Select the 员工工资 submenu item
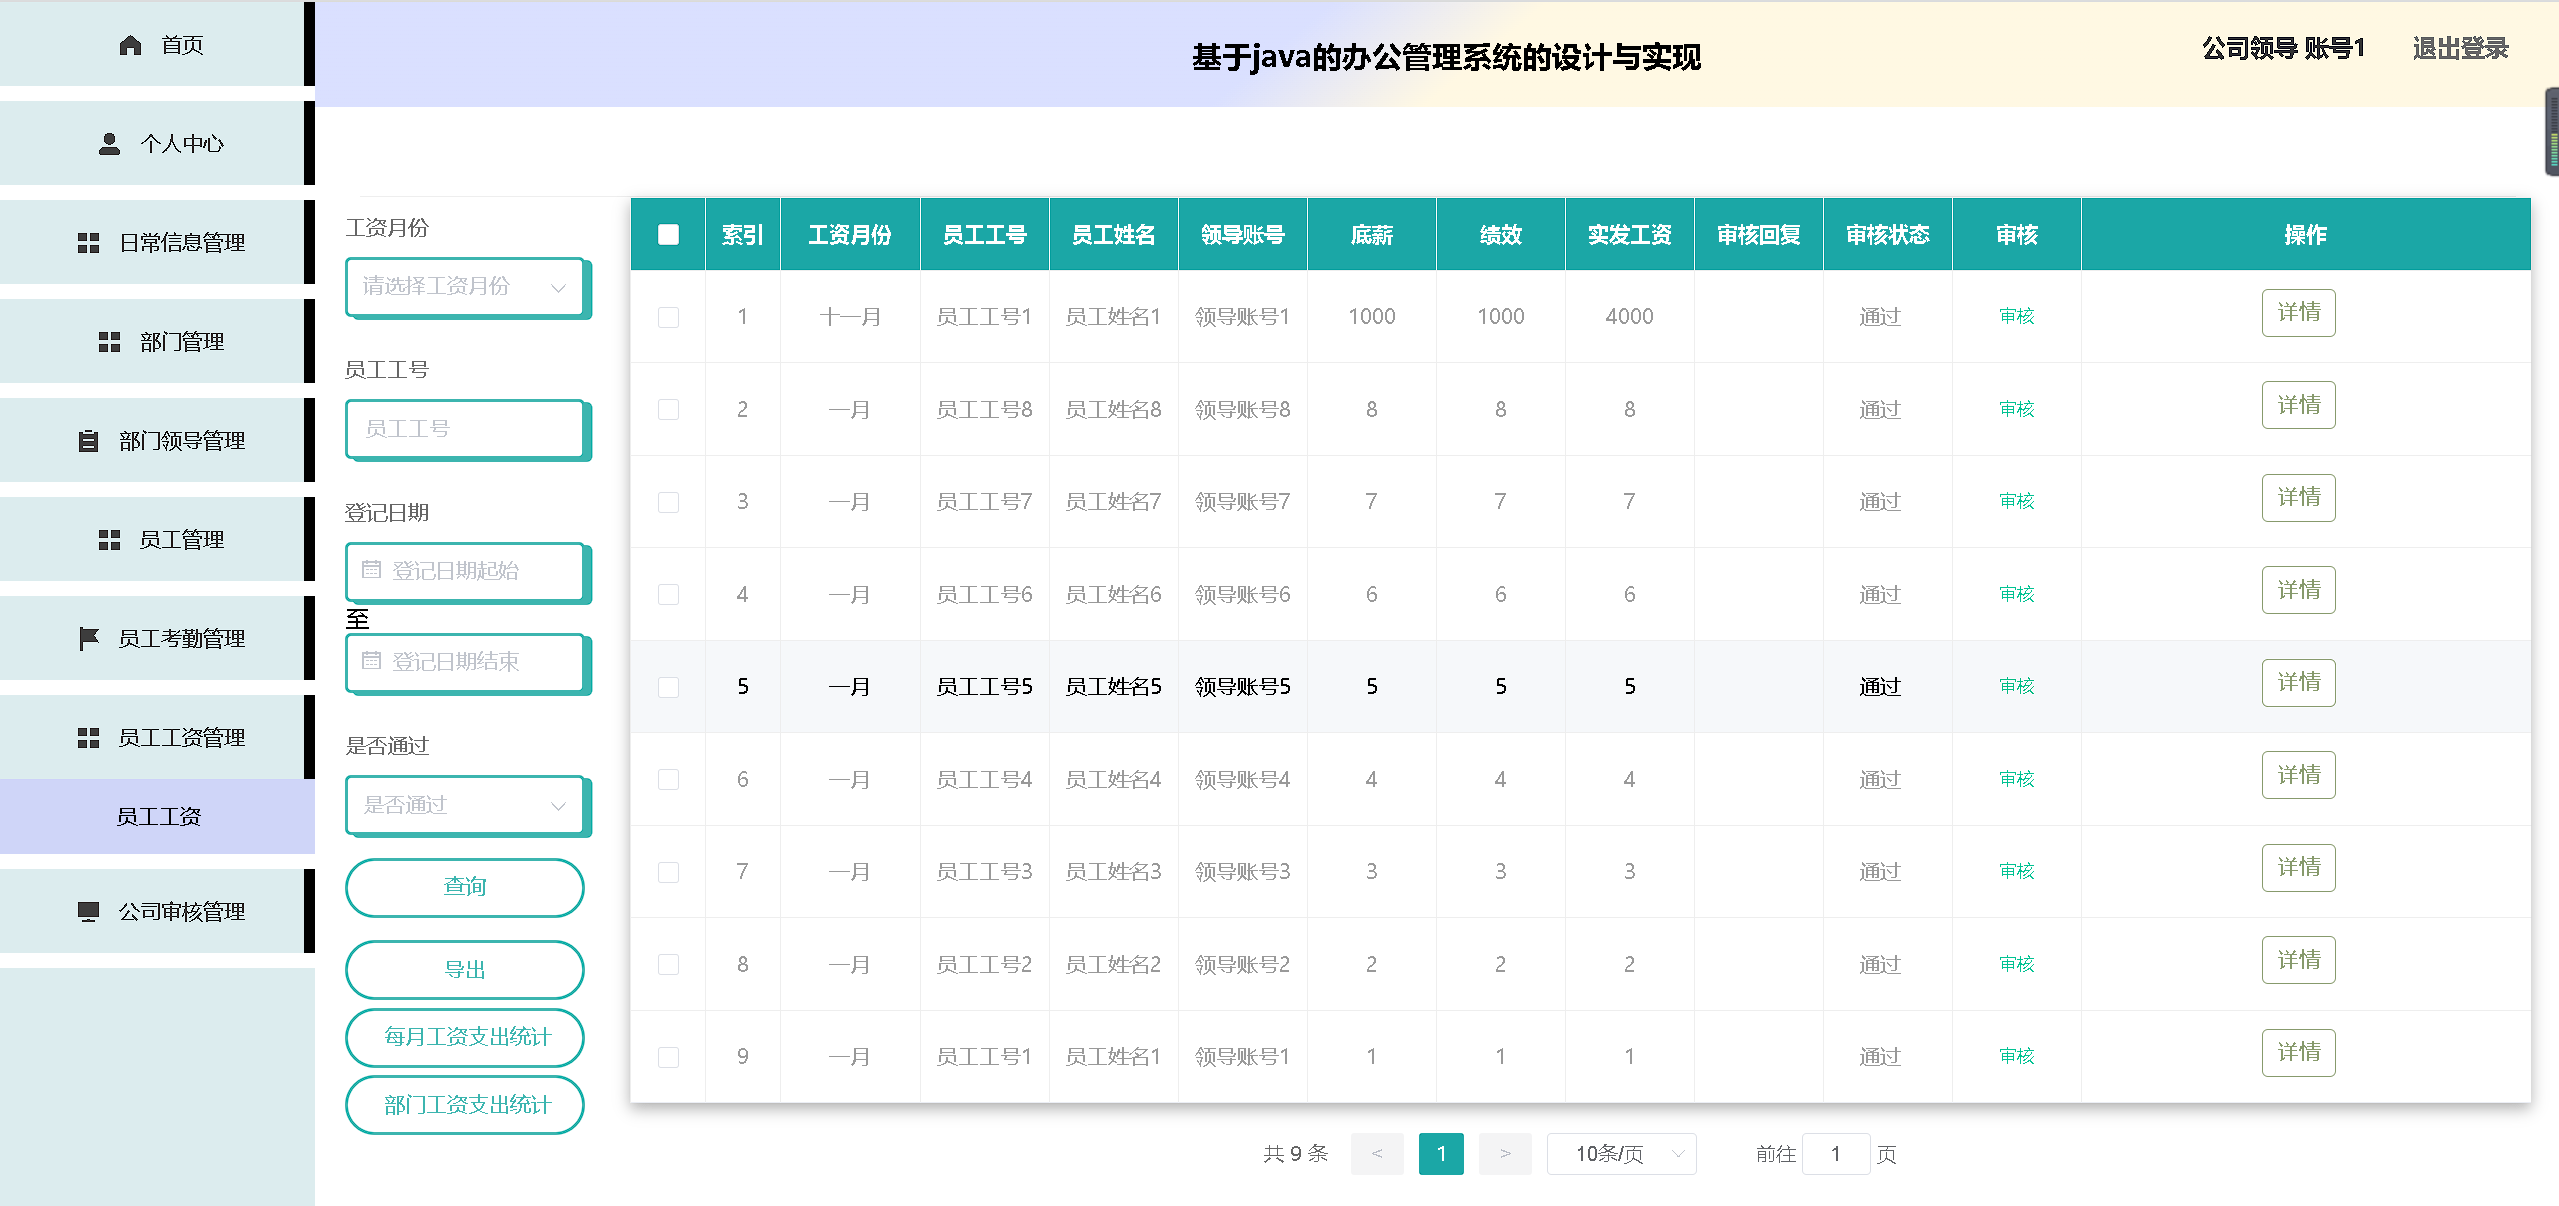Image resolution: width=2559 pixels, height=1206 pixels. point(157,817)
